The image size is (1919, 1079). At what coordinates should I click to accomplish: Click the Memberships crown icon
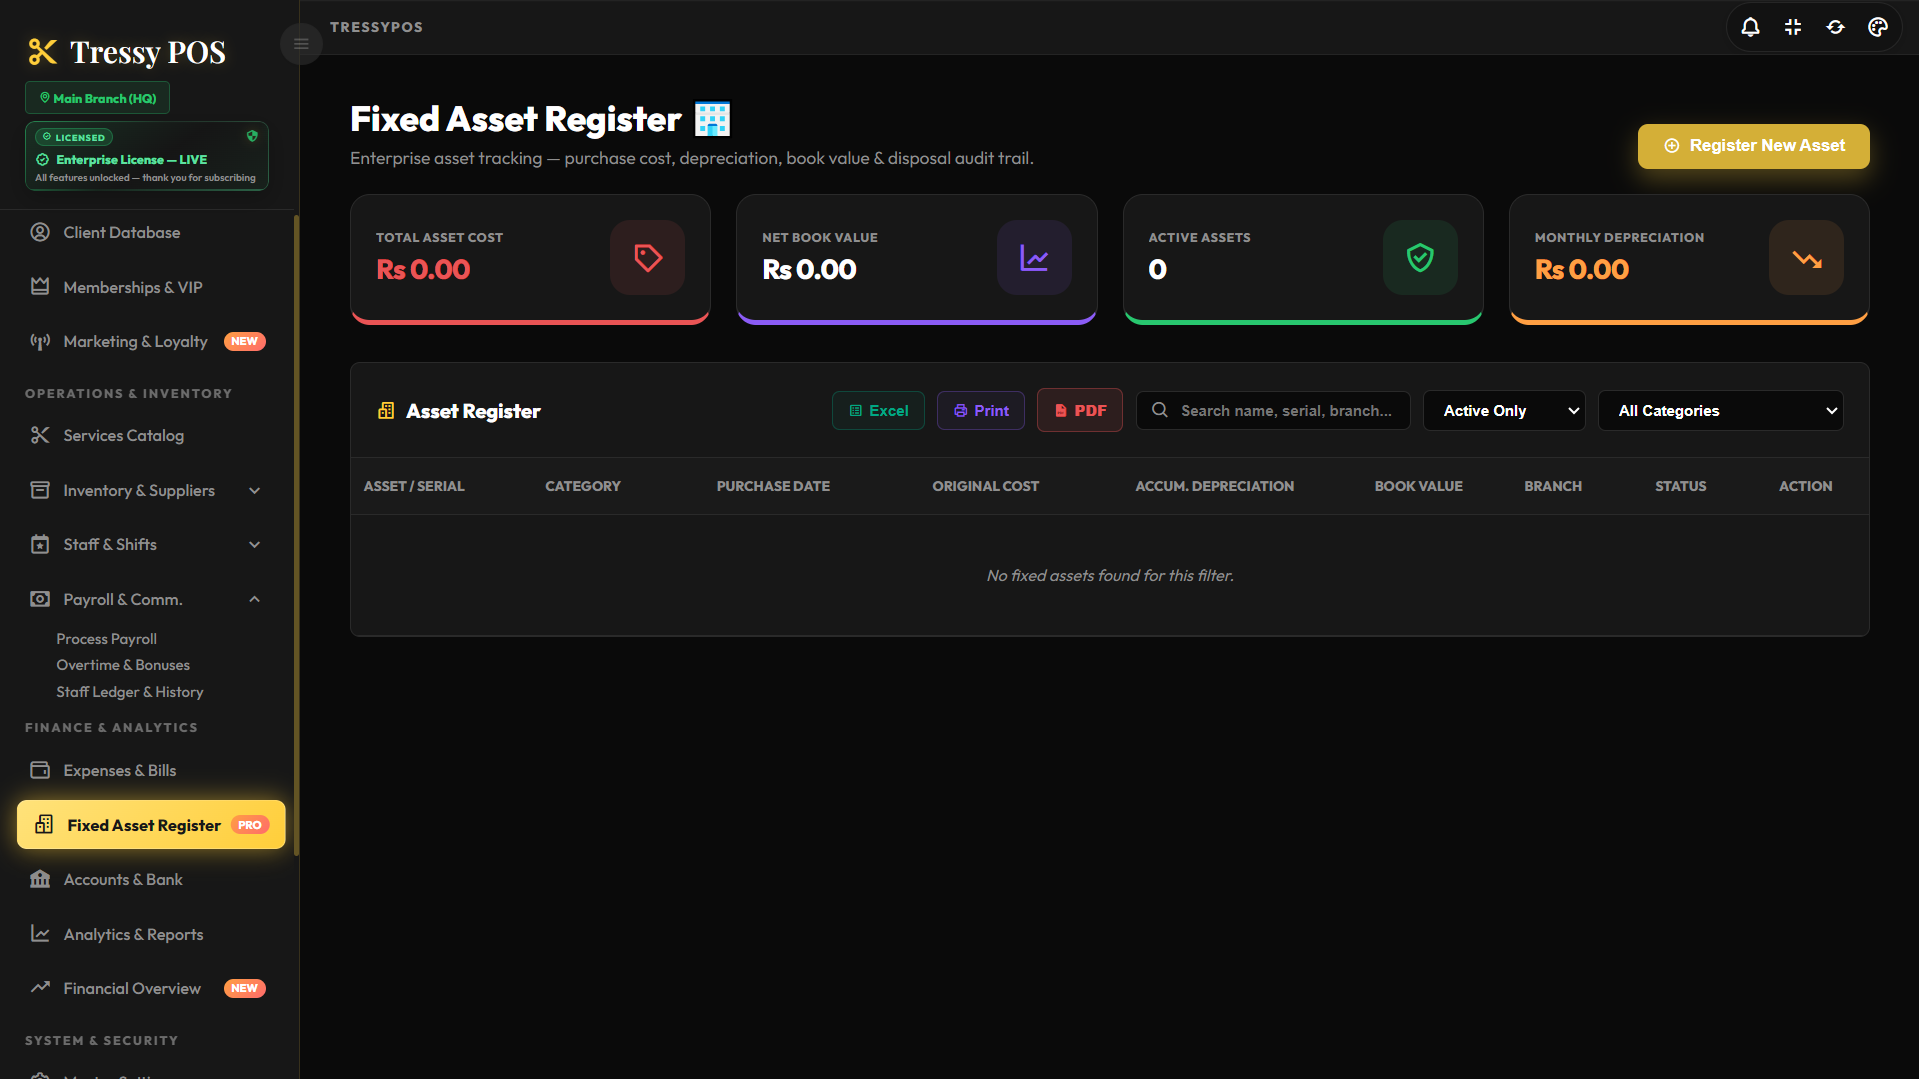point(40,287)
